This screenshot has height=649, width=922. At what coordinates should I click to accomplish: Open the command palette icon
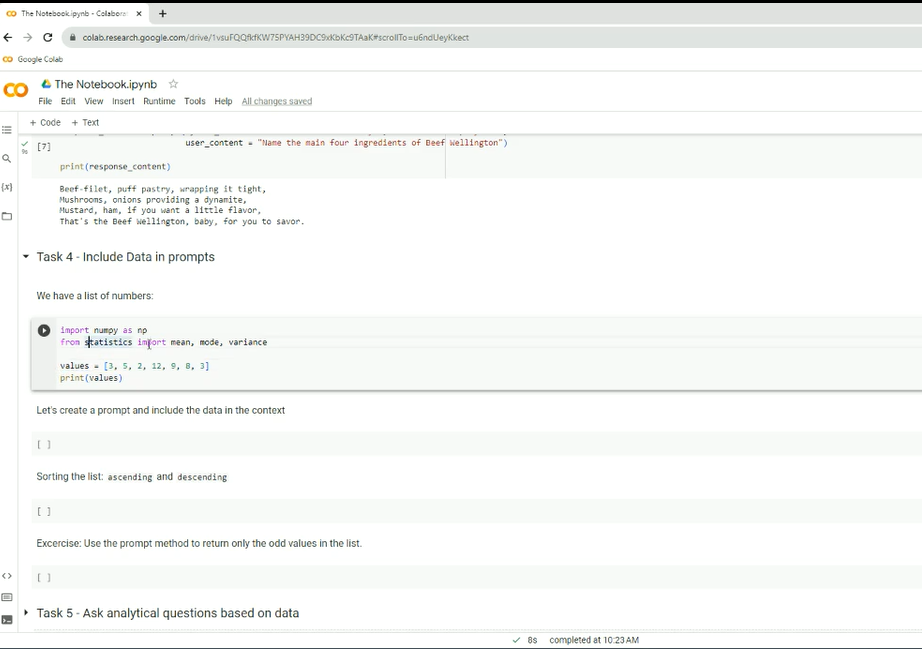[x=7, y=598]
